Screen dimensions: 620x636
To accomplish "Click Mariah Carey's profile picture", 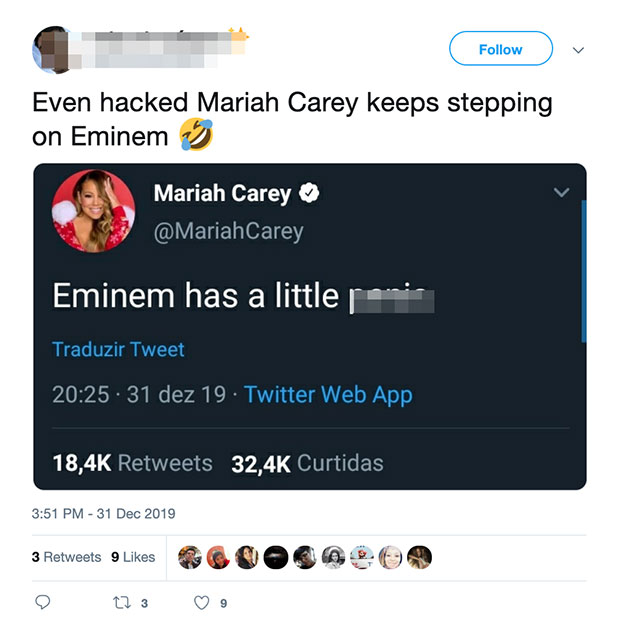I will (x=94, y=210).
